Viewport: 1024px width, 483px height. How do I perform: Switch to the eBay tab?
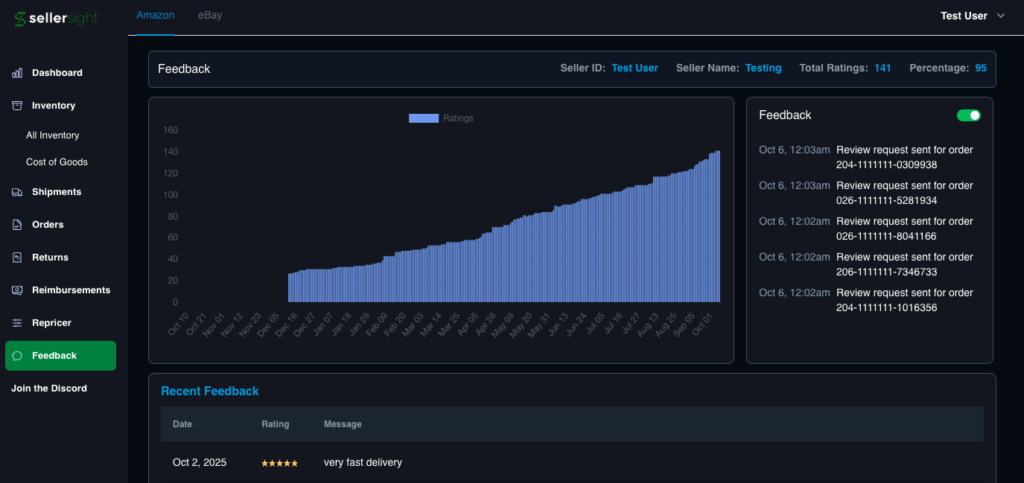tap(211, 16)
